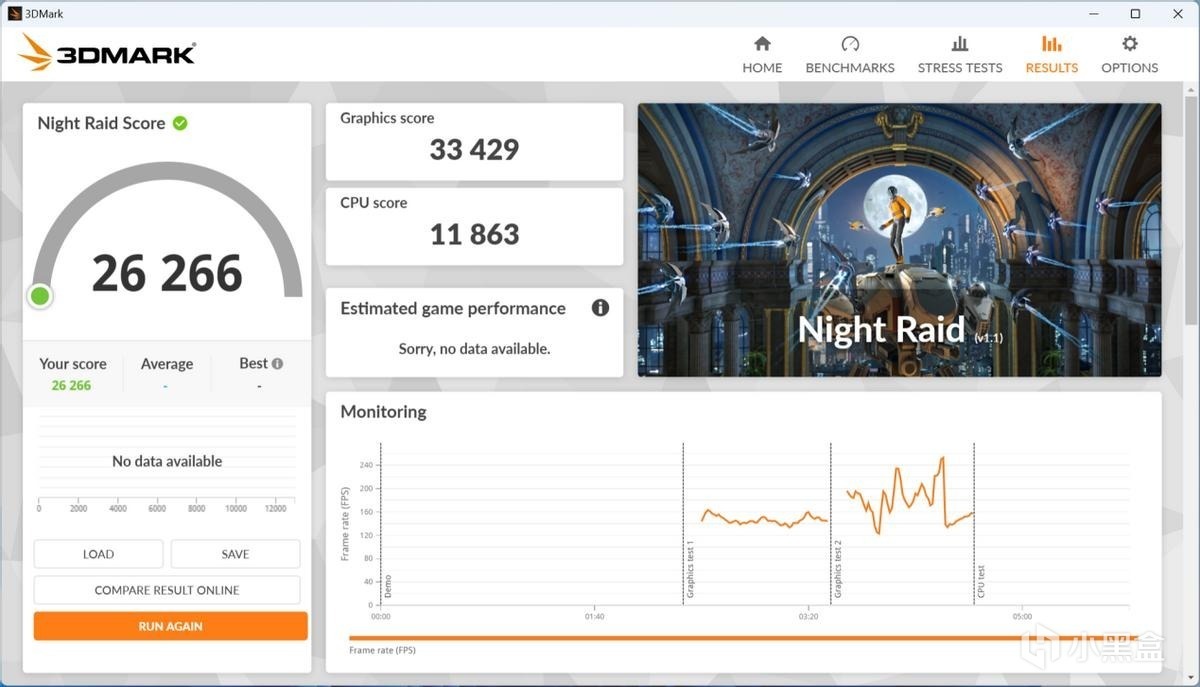Click the Average column label
The width and height of the screenshot is (1200, 687).
pyautogui.click(x=167, y=364)
